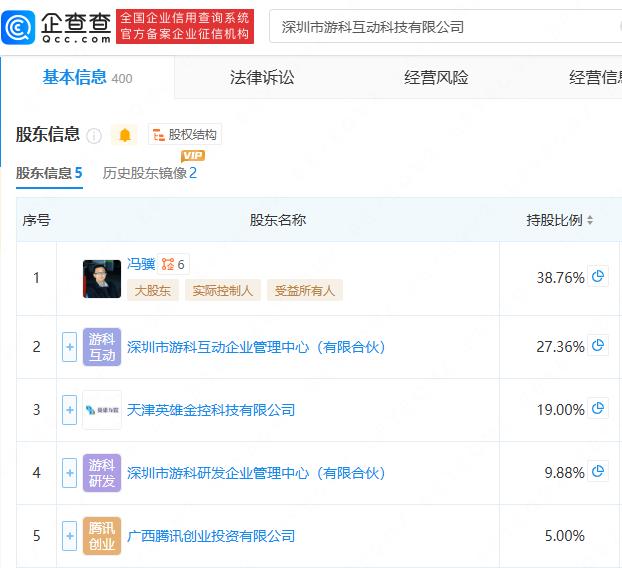
Task: Click the info icon next to 股东信息
Action: [94, 136]
